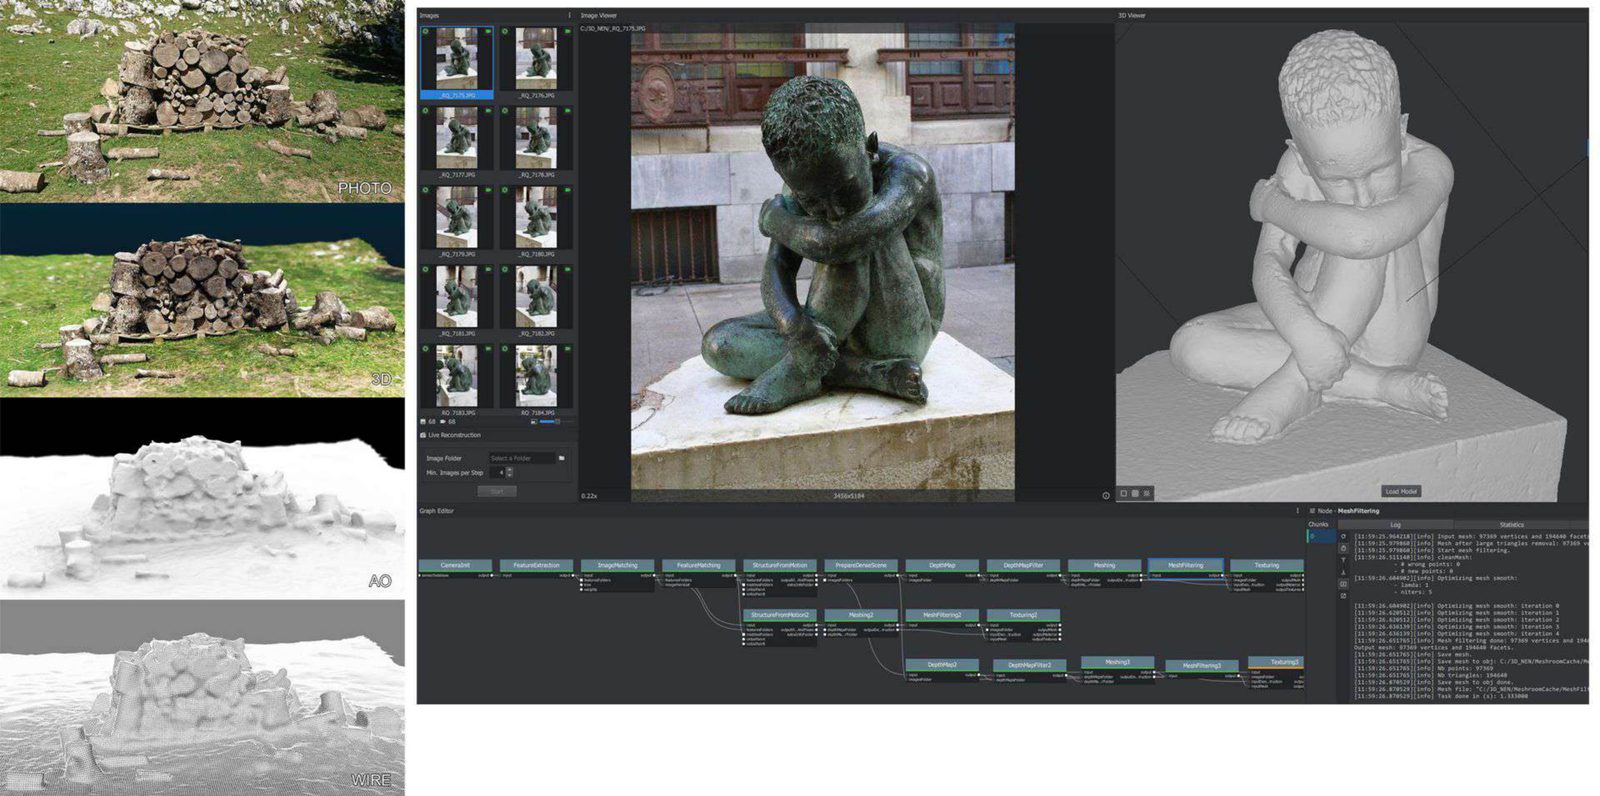Select the StructureFromMotion2 node
This screenshot has width=1600, height=796.
[780, 615]
